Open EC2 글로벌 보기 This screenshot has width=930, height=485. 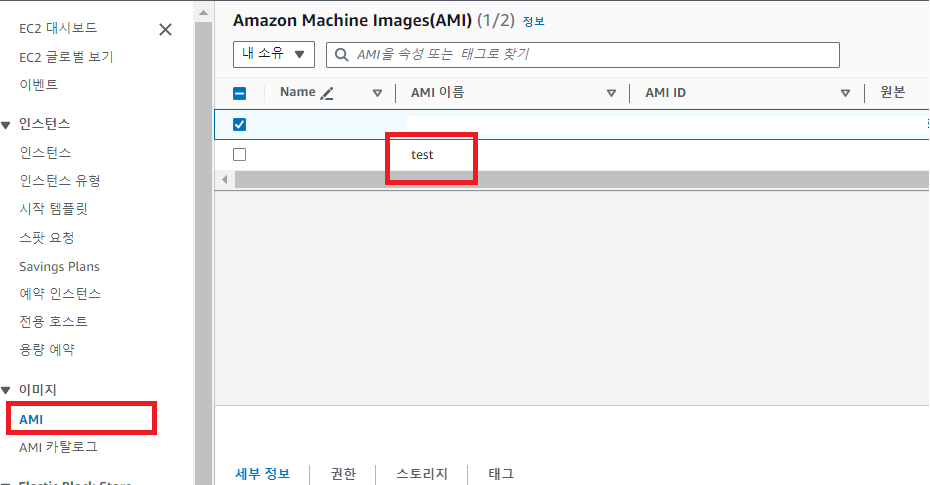66,57
